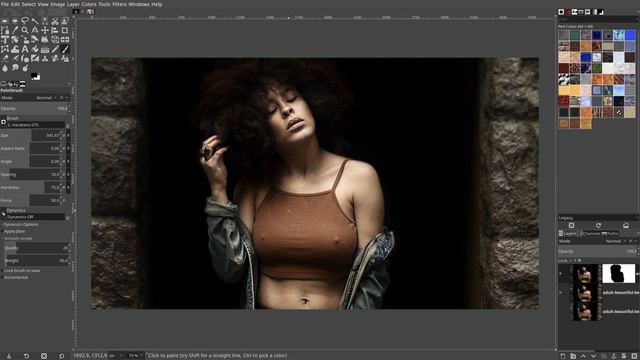Open the File menu
The image size is (640, 360).
pyautogui.click(x=4, y=4)
